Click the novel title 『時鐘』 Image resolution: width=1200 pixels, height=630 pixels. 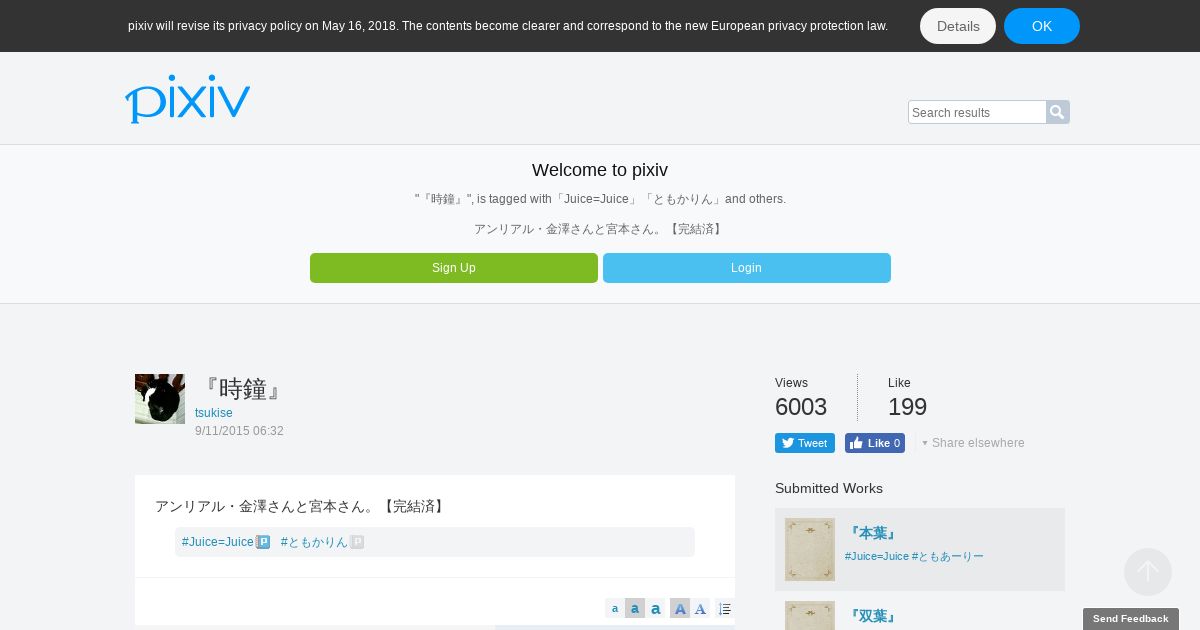(x=242, y=389)
